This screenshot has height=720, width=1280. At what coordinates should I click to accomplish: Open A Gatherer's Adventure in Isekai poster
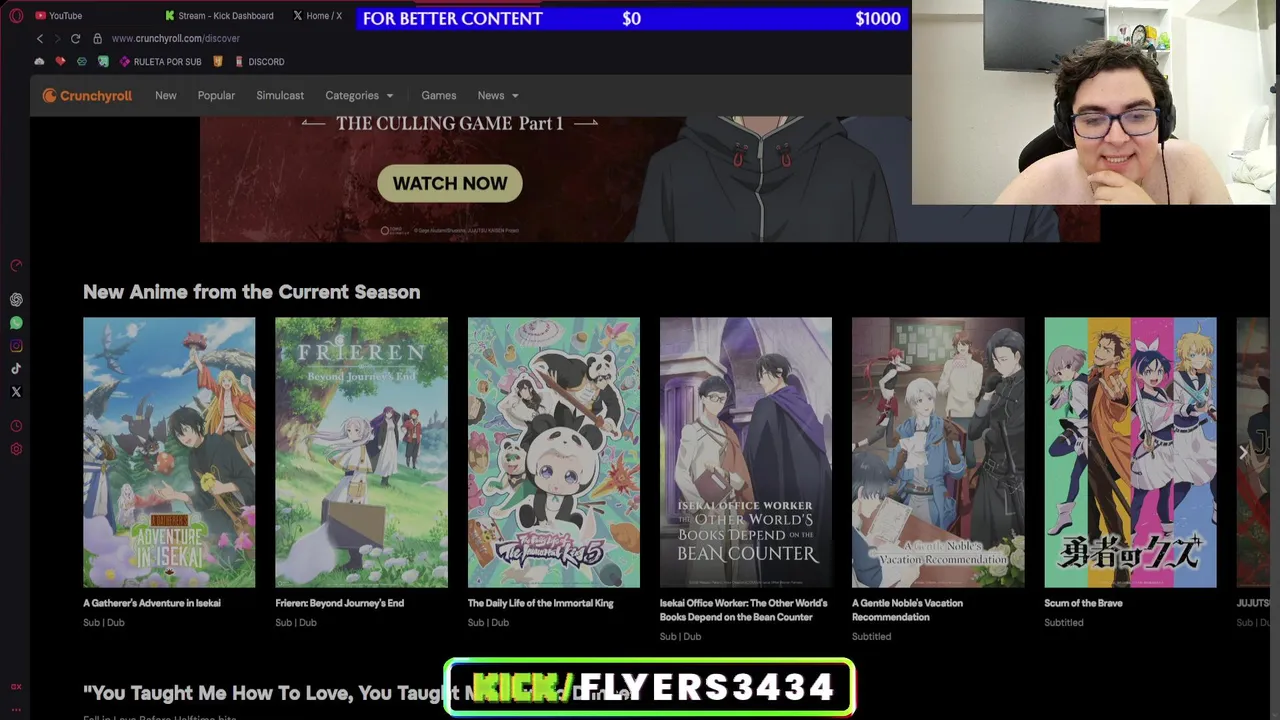(x=169, y=452)
